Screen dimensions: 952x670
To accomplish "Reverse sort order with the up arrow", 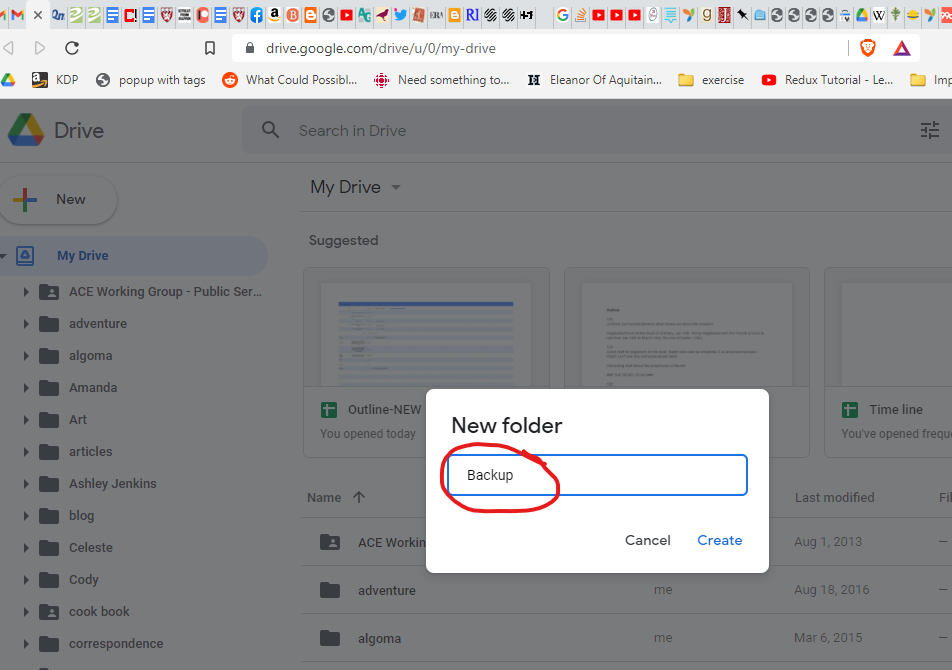I will pos(359,497).
